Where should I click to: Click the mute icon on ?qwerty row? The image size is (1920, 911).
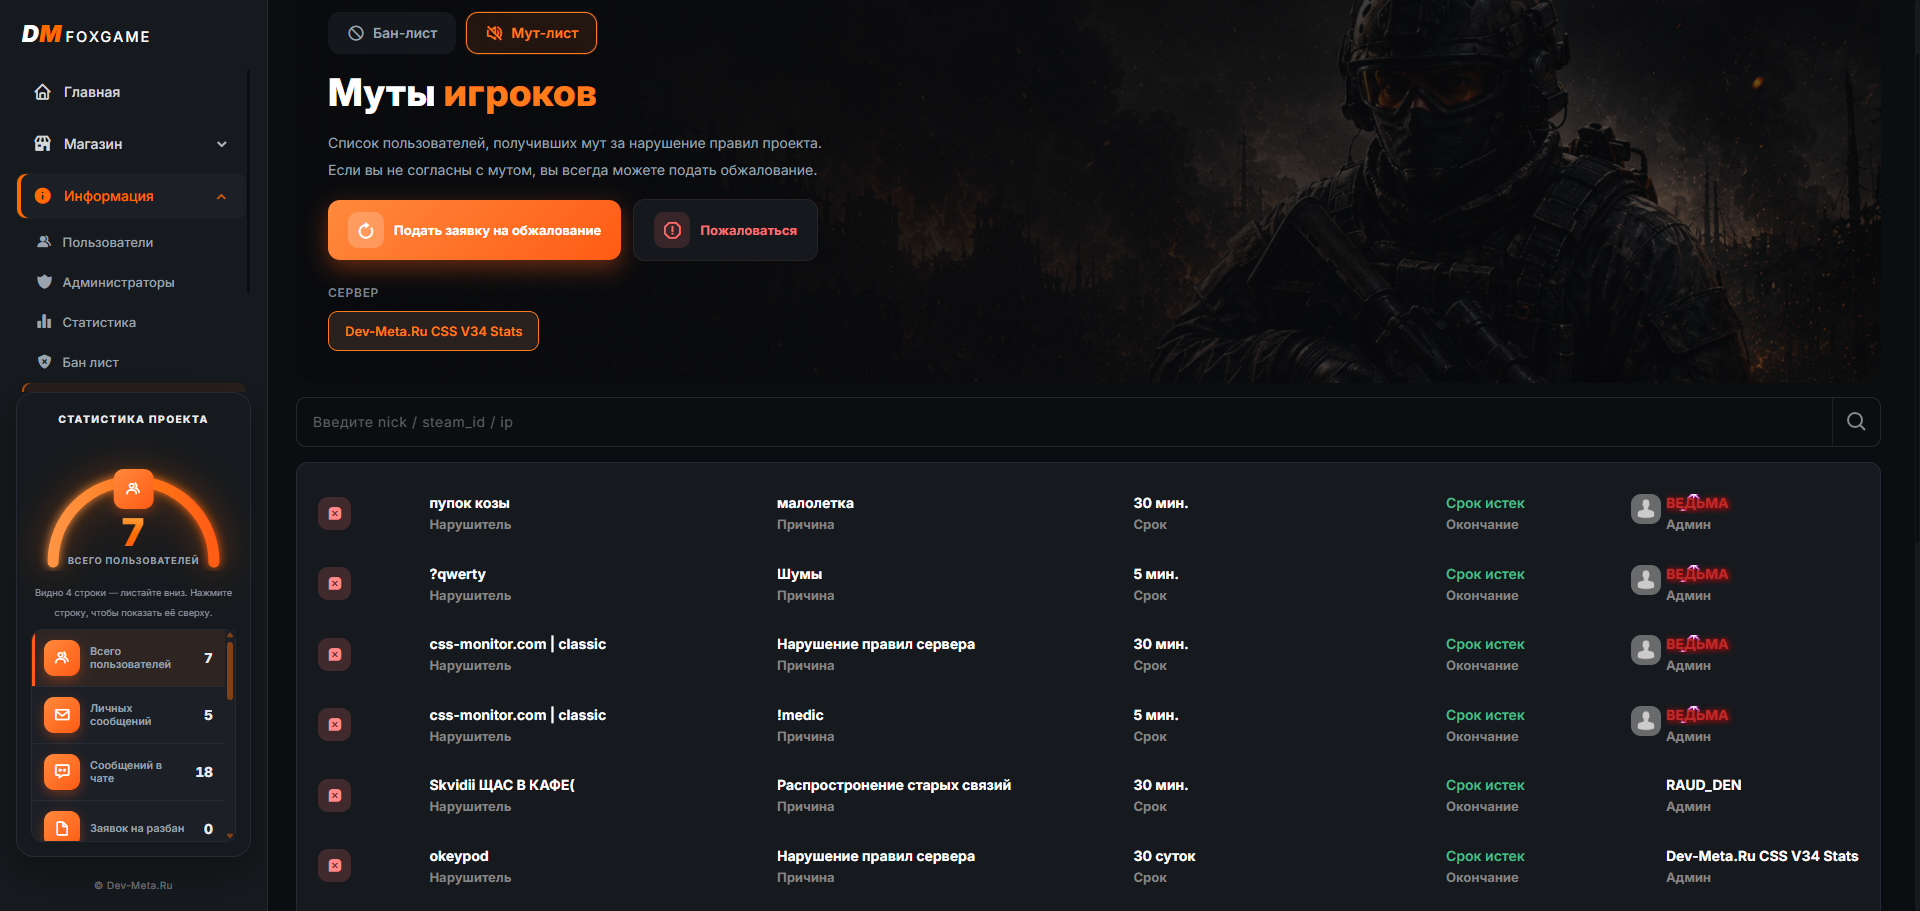[335, 584]
